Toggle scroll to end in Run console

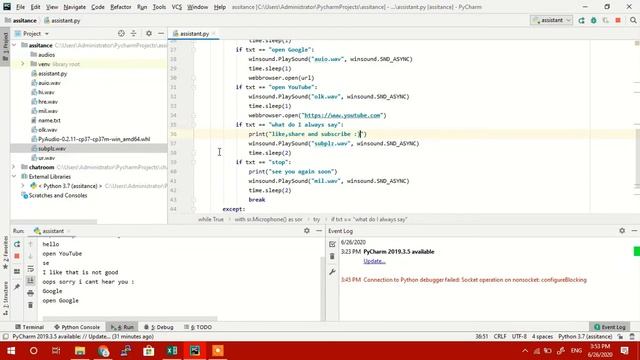[31, 280]
